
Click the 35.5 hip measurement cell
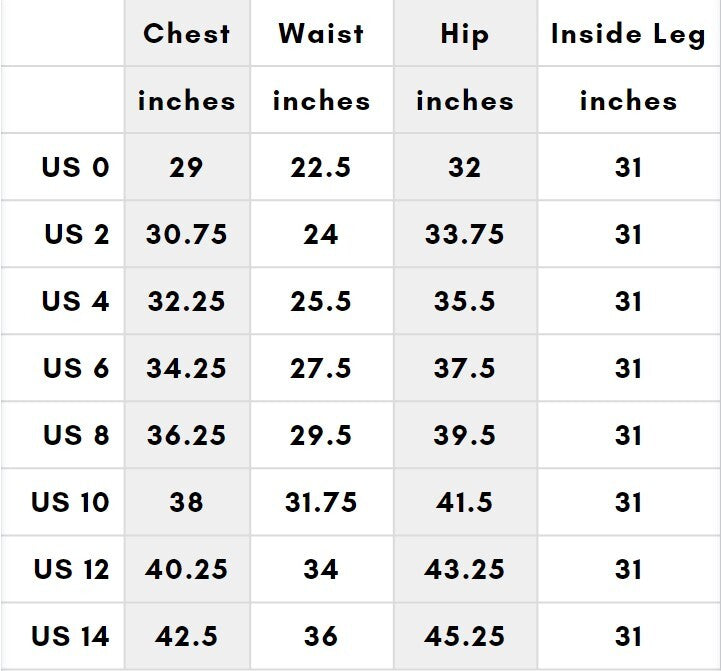tap(464, 301)
